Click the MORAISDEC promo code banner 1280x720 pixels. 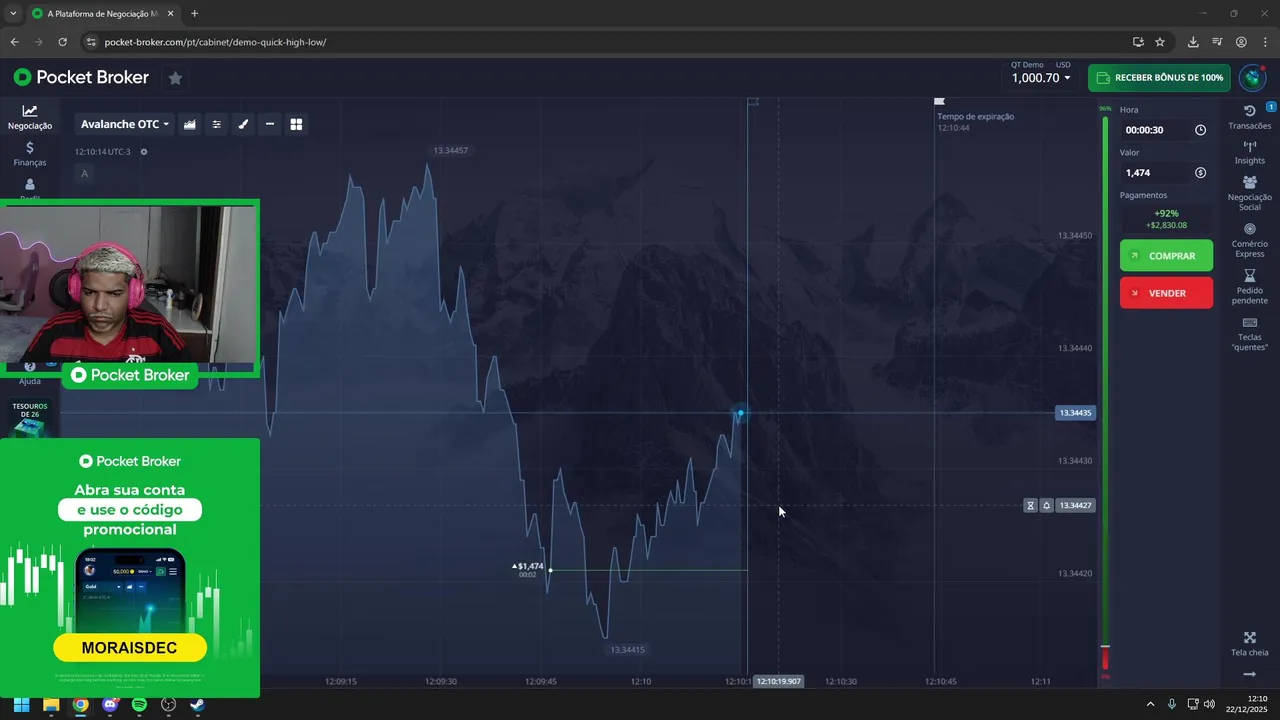pyautogui.click(x=130, y=648)
